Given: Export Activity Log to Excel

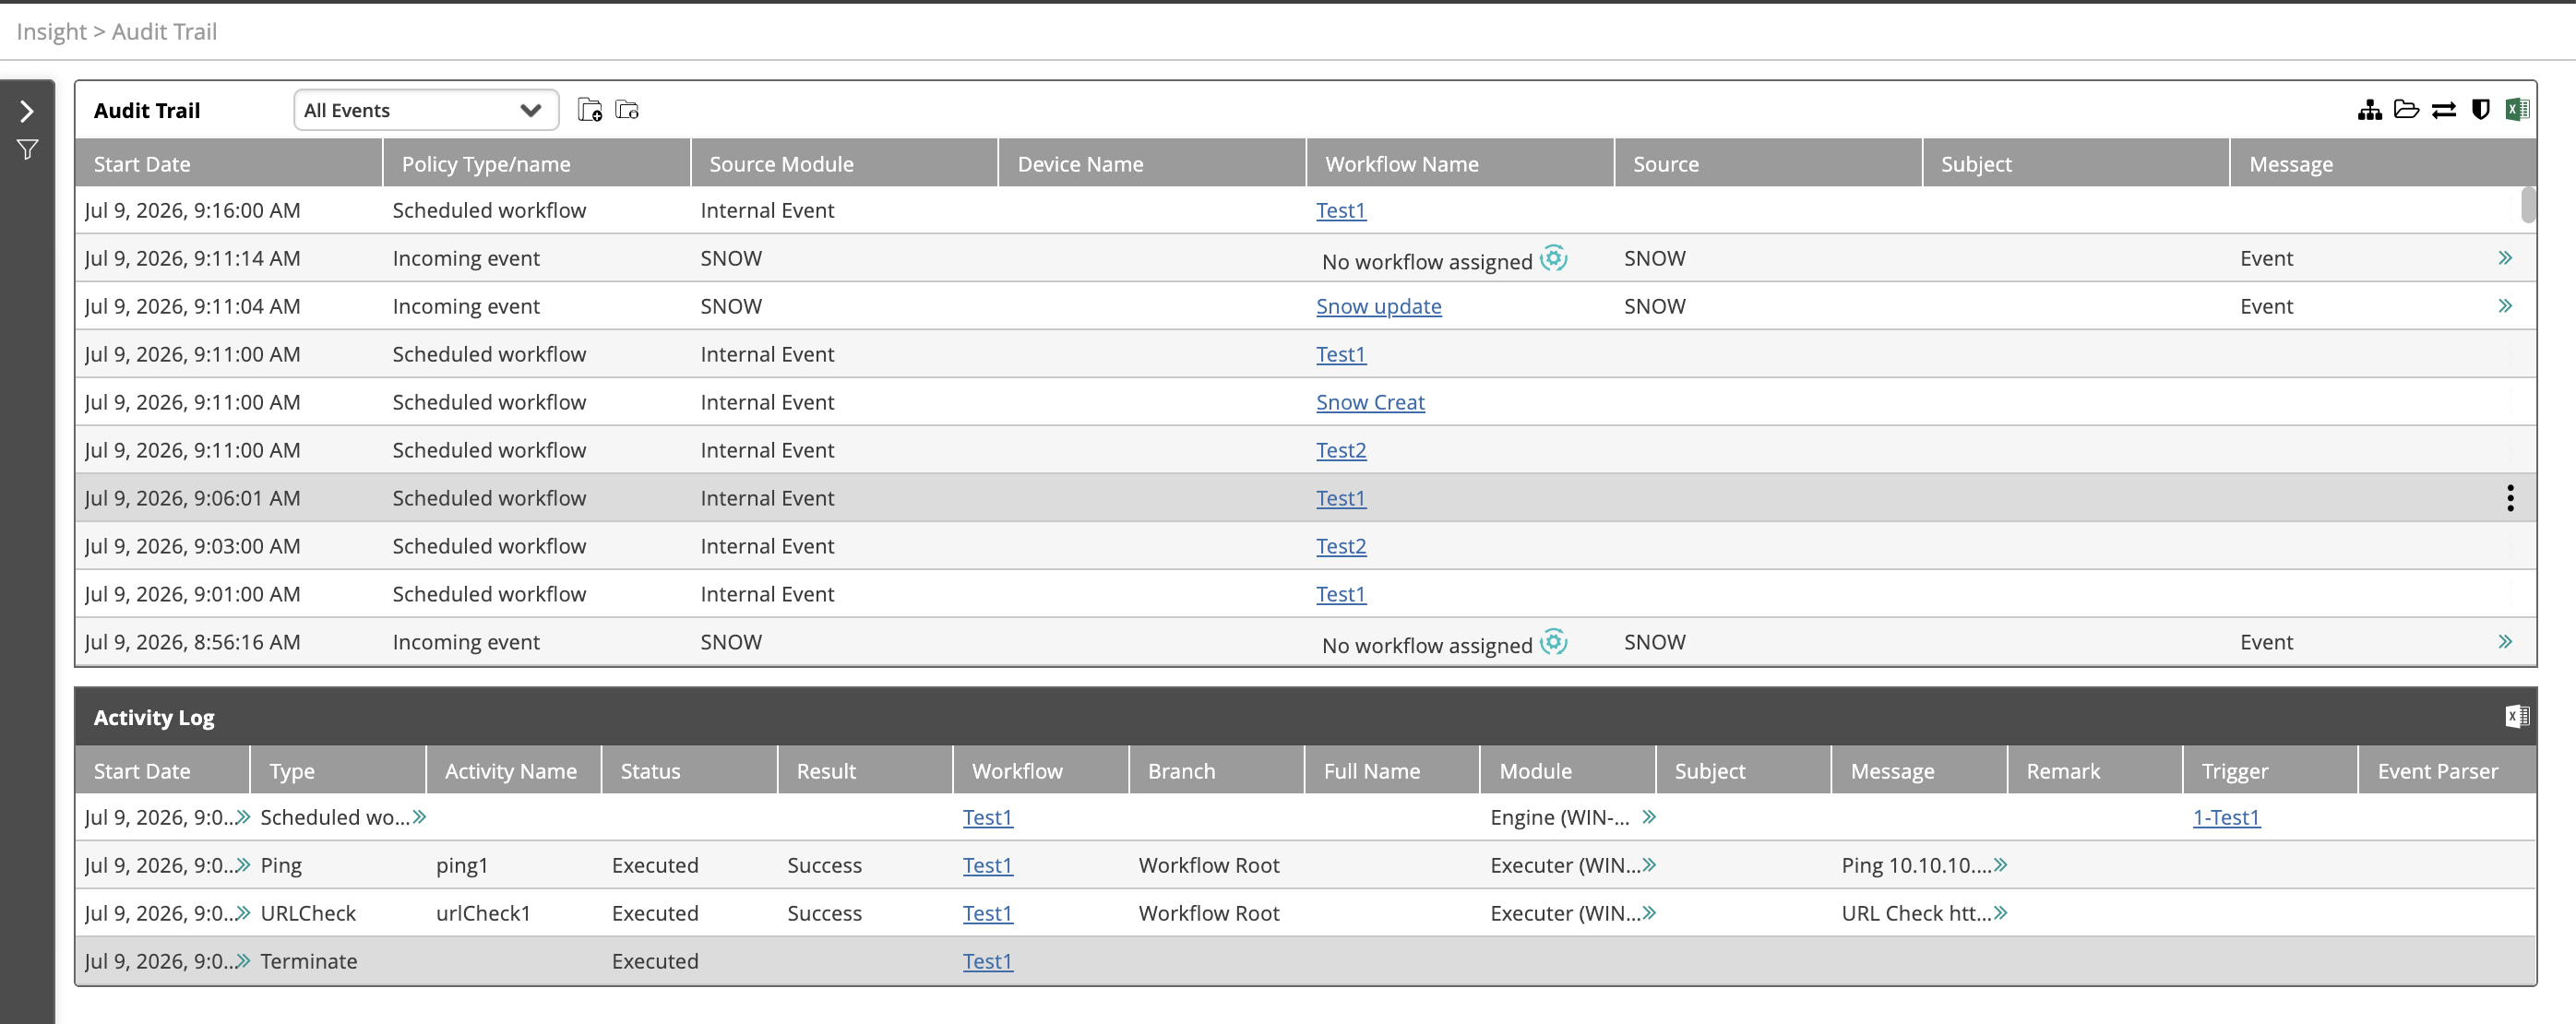Looking at the screenshot, I should coord(2516,716).
